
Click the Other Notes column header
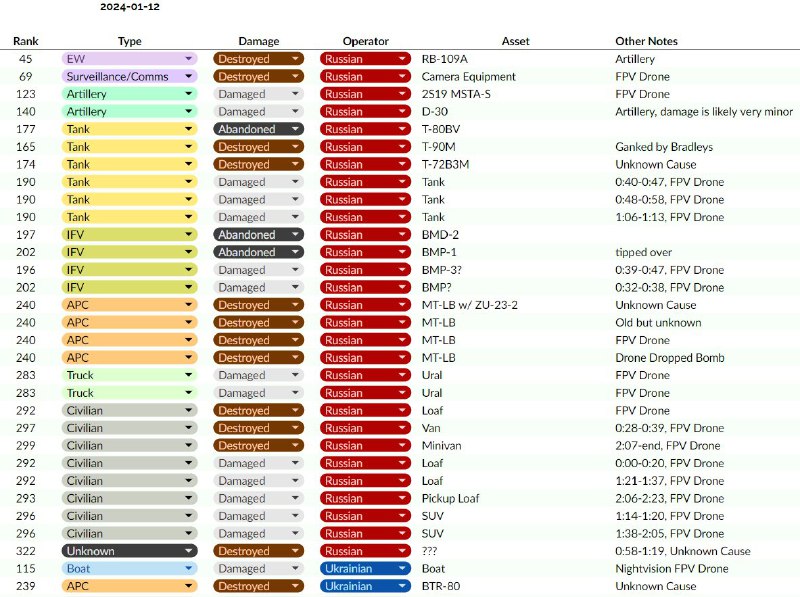point(646,41)
